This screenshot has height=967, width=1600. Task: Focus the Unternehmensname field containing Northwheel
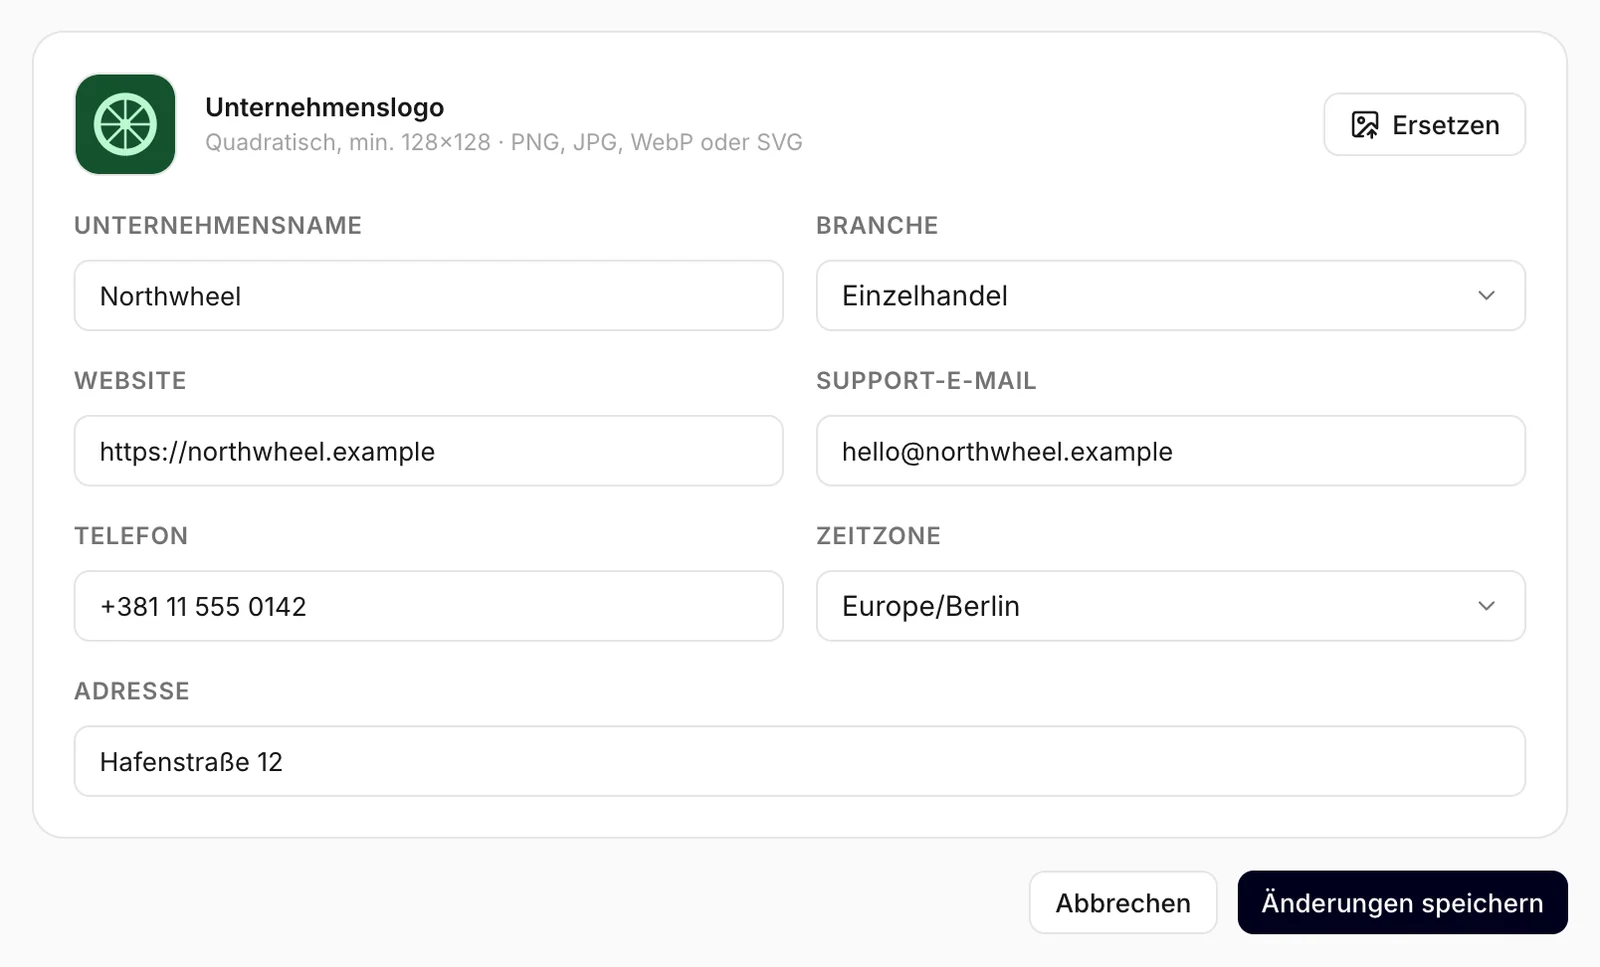coord(428,296)
